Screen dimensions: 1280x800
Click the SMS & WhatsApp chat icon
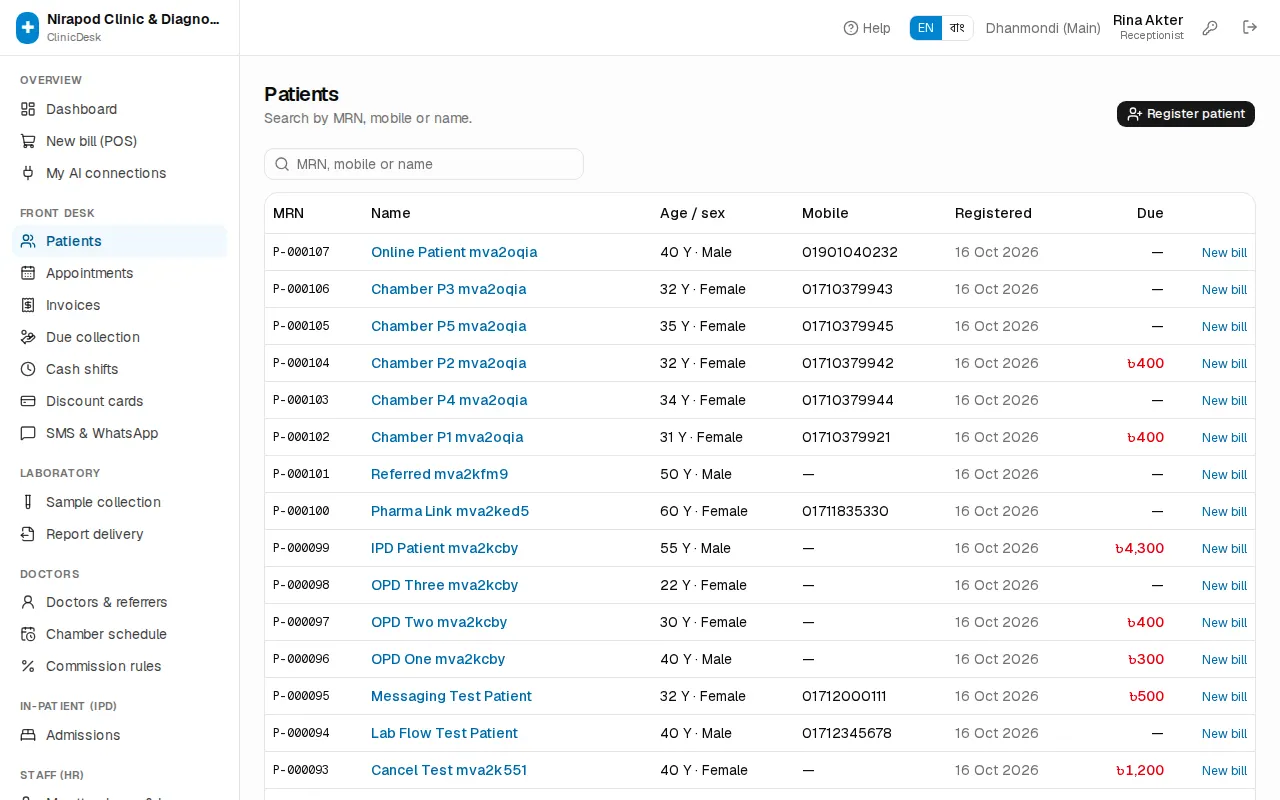coord(28,433)
